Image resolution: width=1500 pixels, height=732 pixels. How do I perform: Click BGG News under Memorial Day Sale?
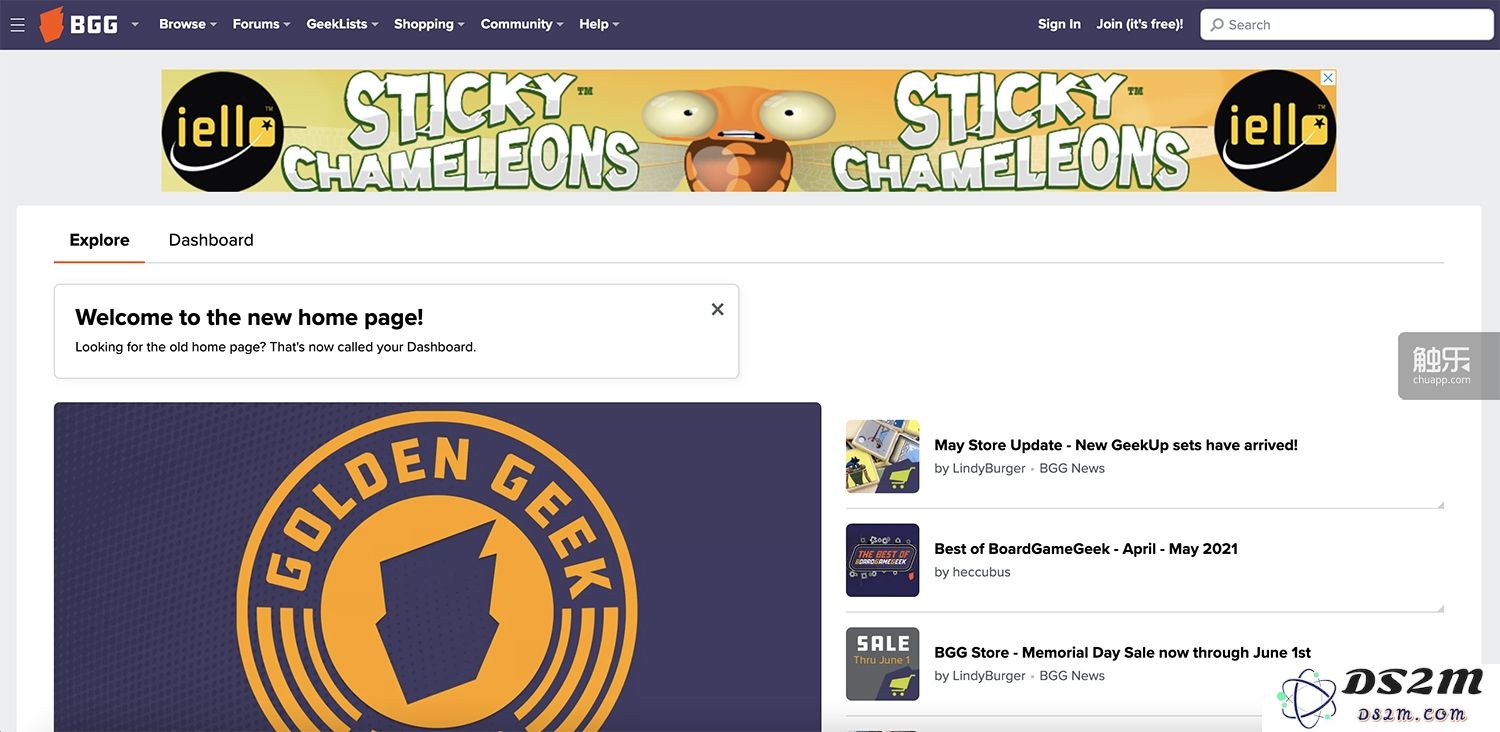(x=1072, y=676)
